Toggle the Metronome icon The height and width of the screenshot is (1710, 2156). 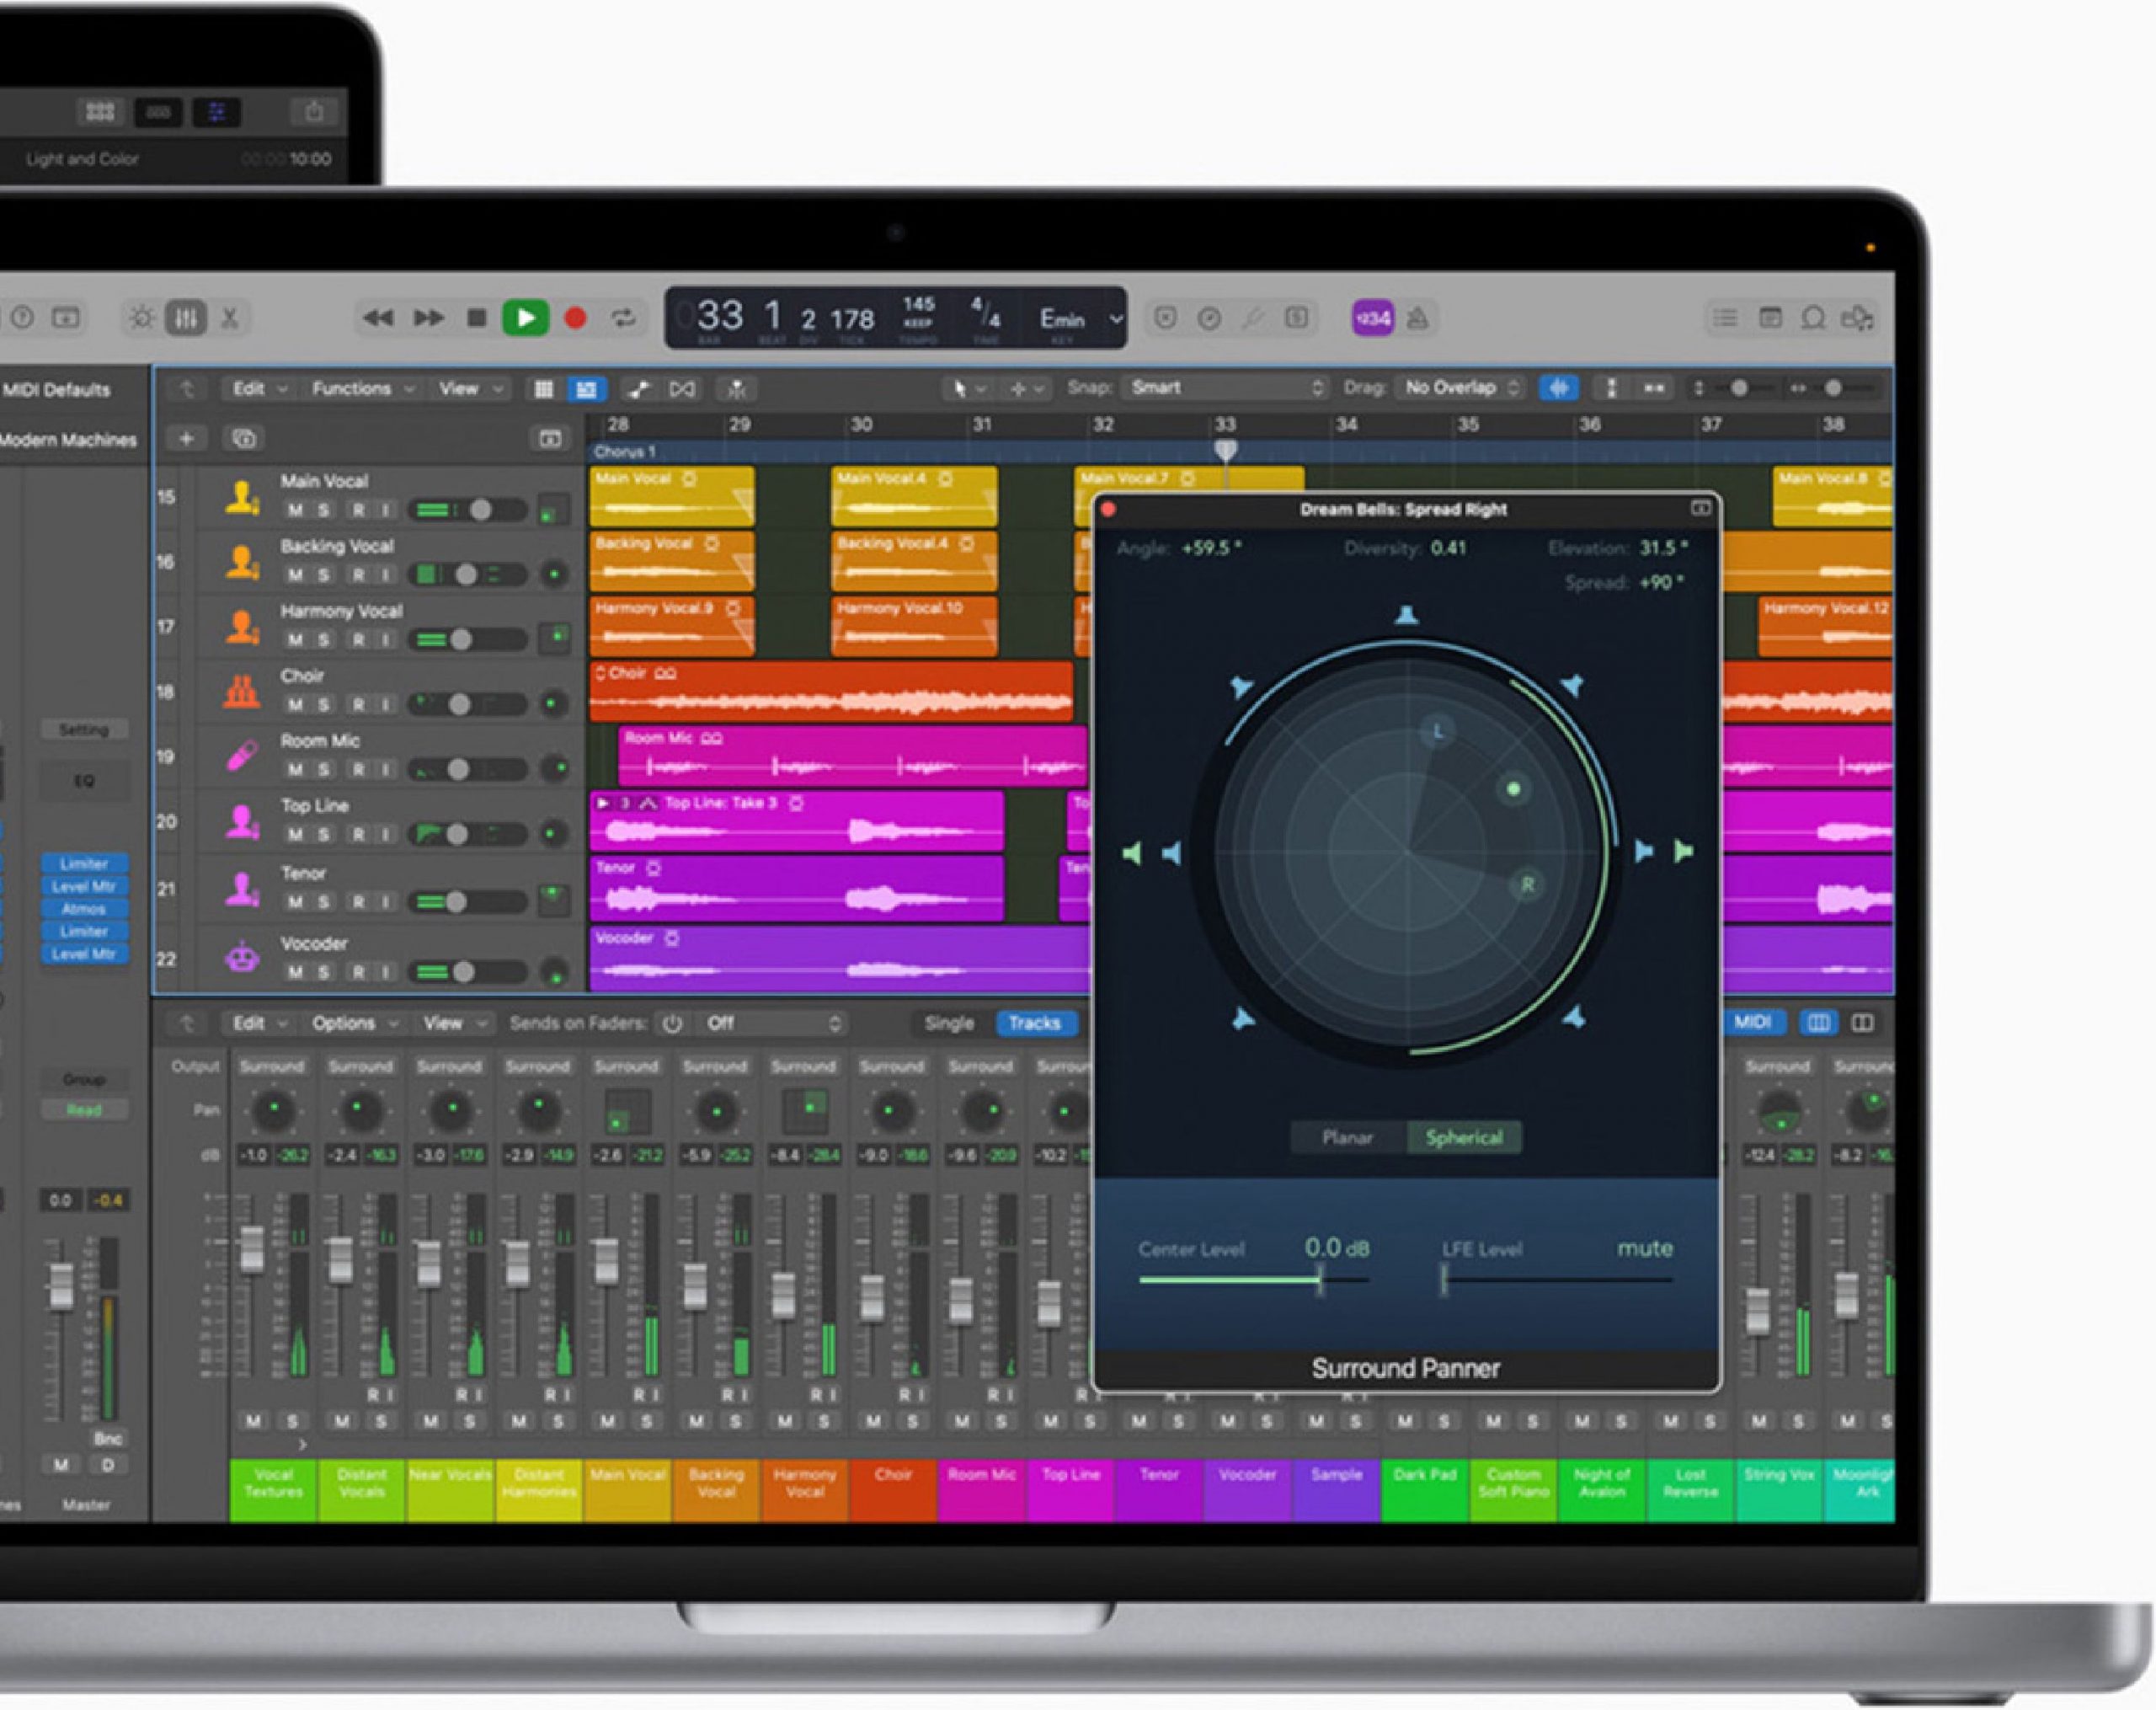tap(1417, 318)
